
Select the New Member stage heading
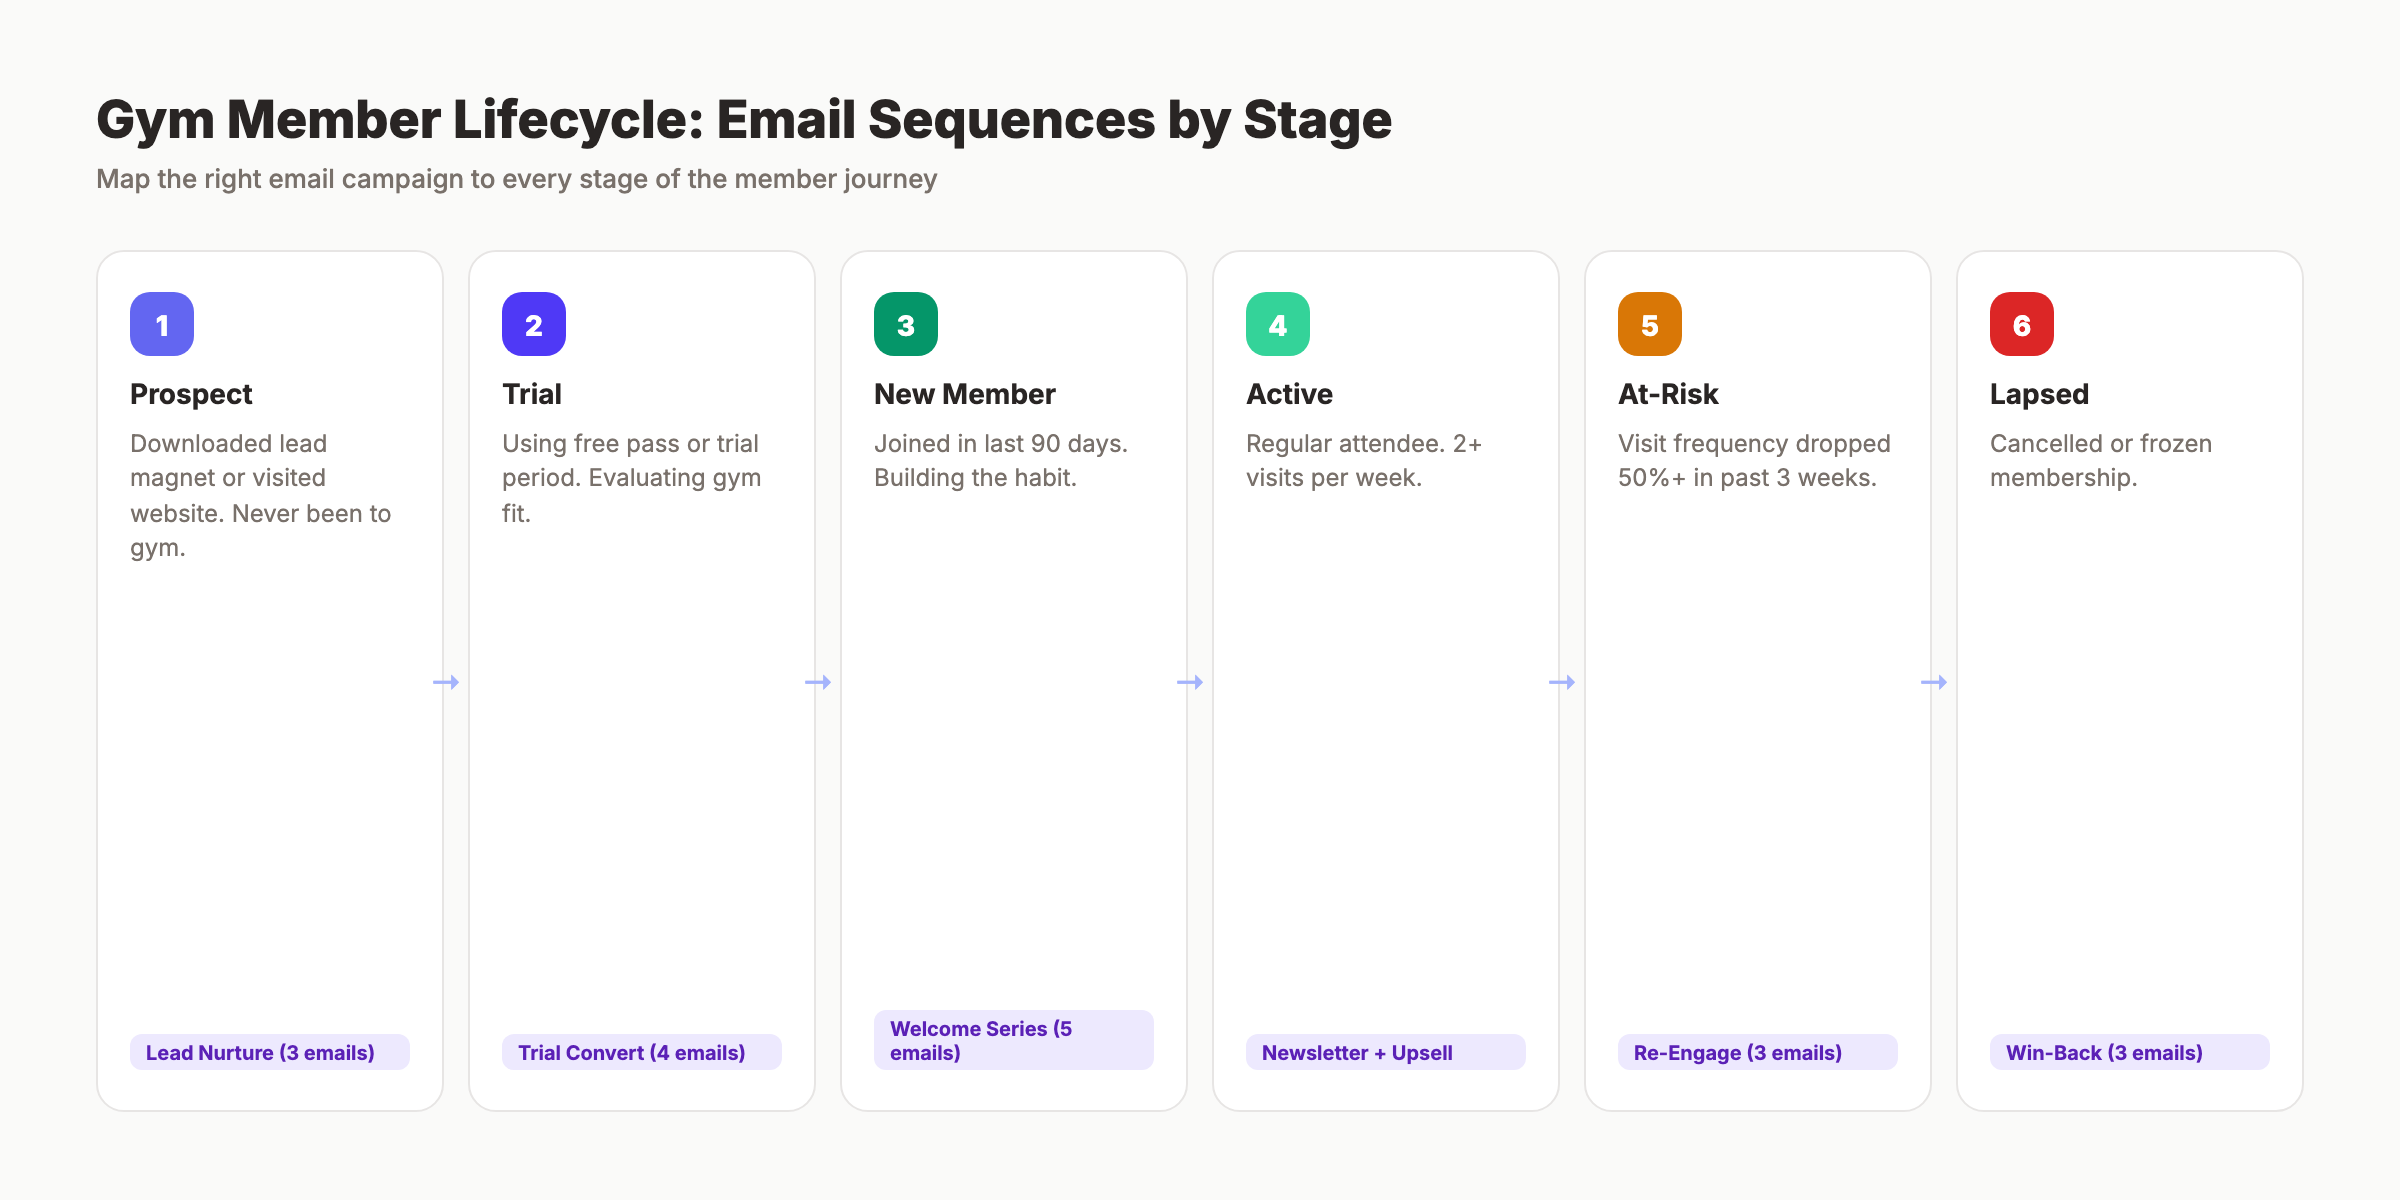tap(964, 393)
